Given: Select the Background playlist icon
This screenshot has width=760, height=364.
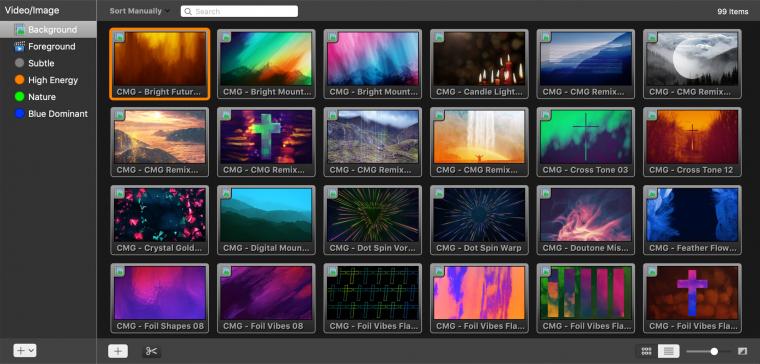Looking at the screenshot, I should 20,30.
